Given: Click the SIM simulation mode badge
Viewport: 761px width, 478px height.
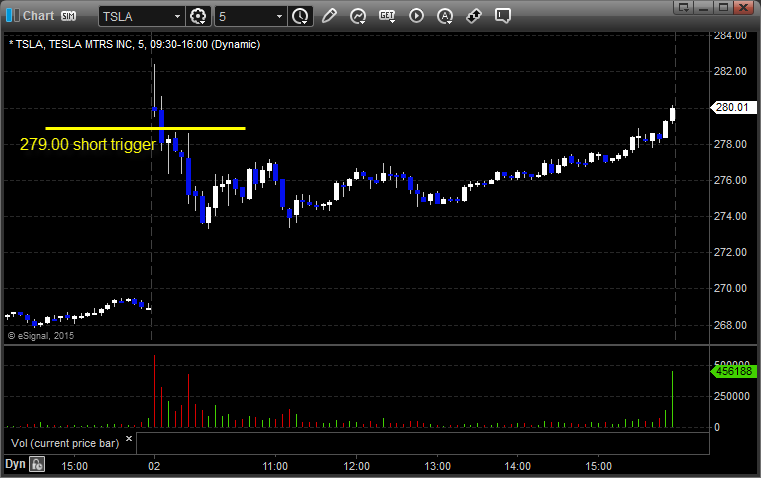Looking at the screenshot, I should pos(68,16).
